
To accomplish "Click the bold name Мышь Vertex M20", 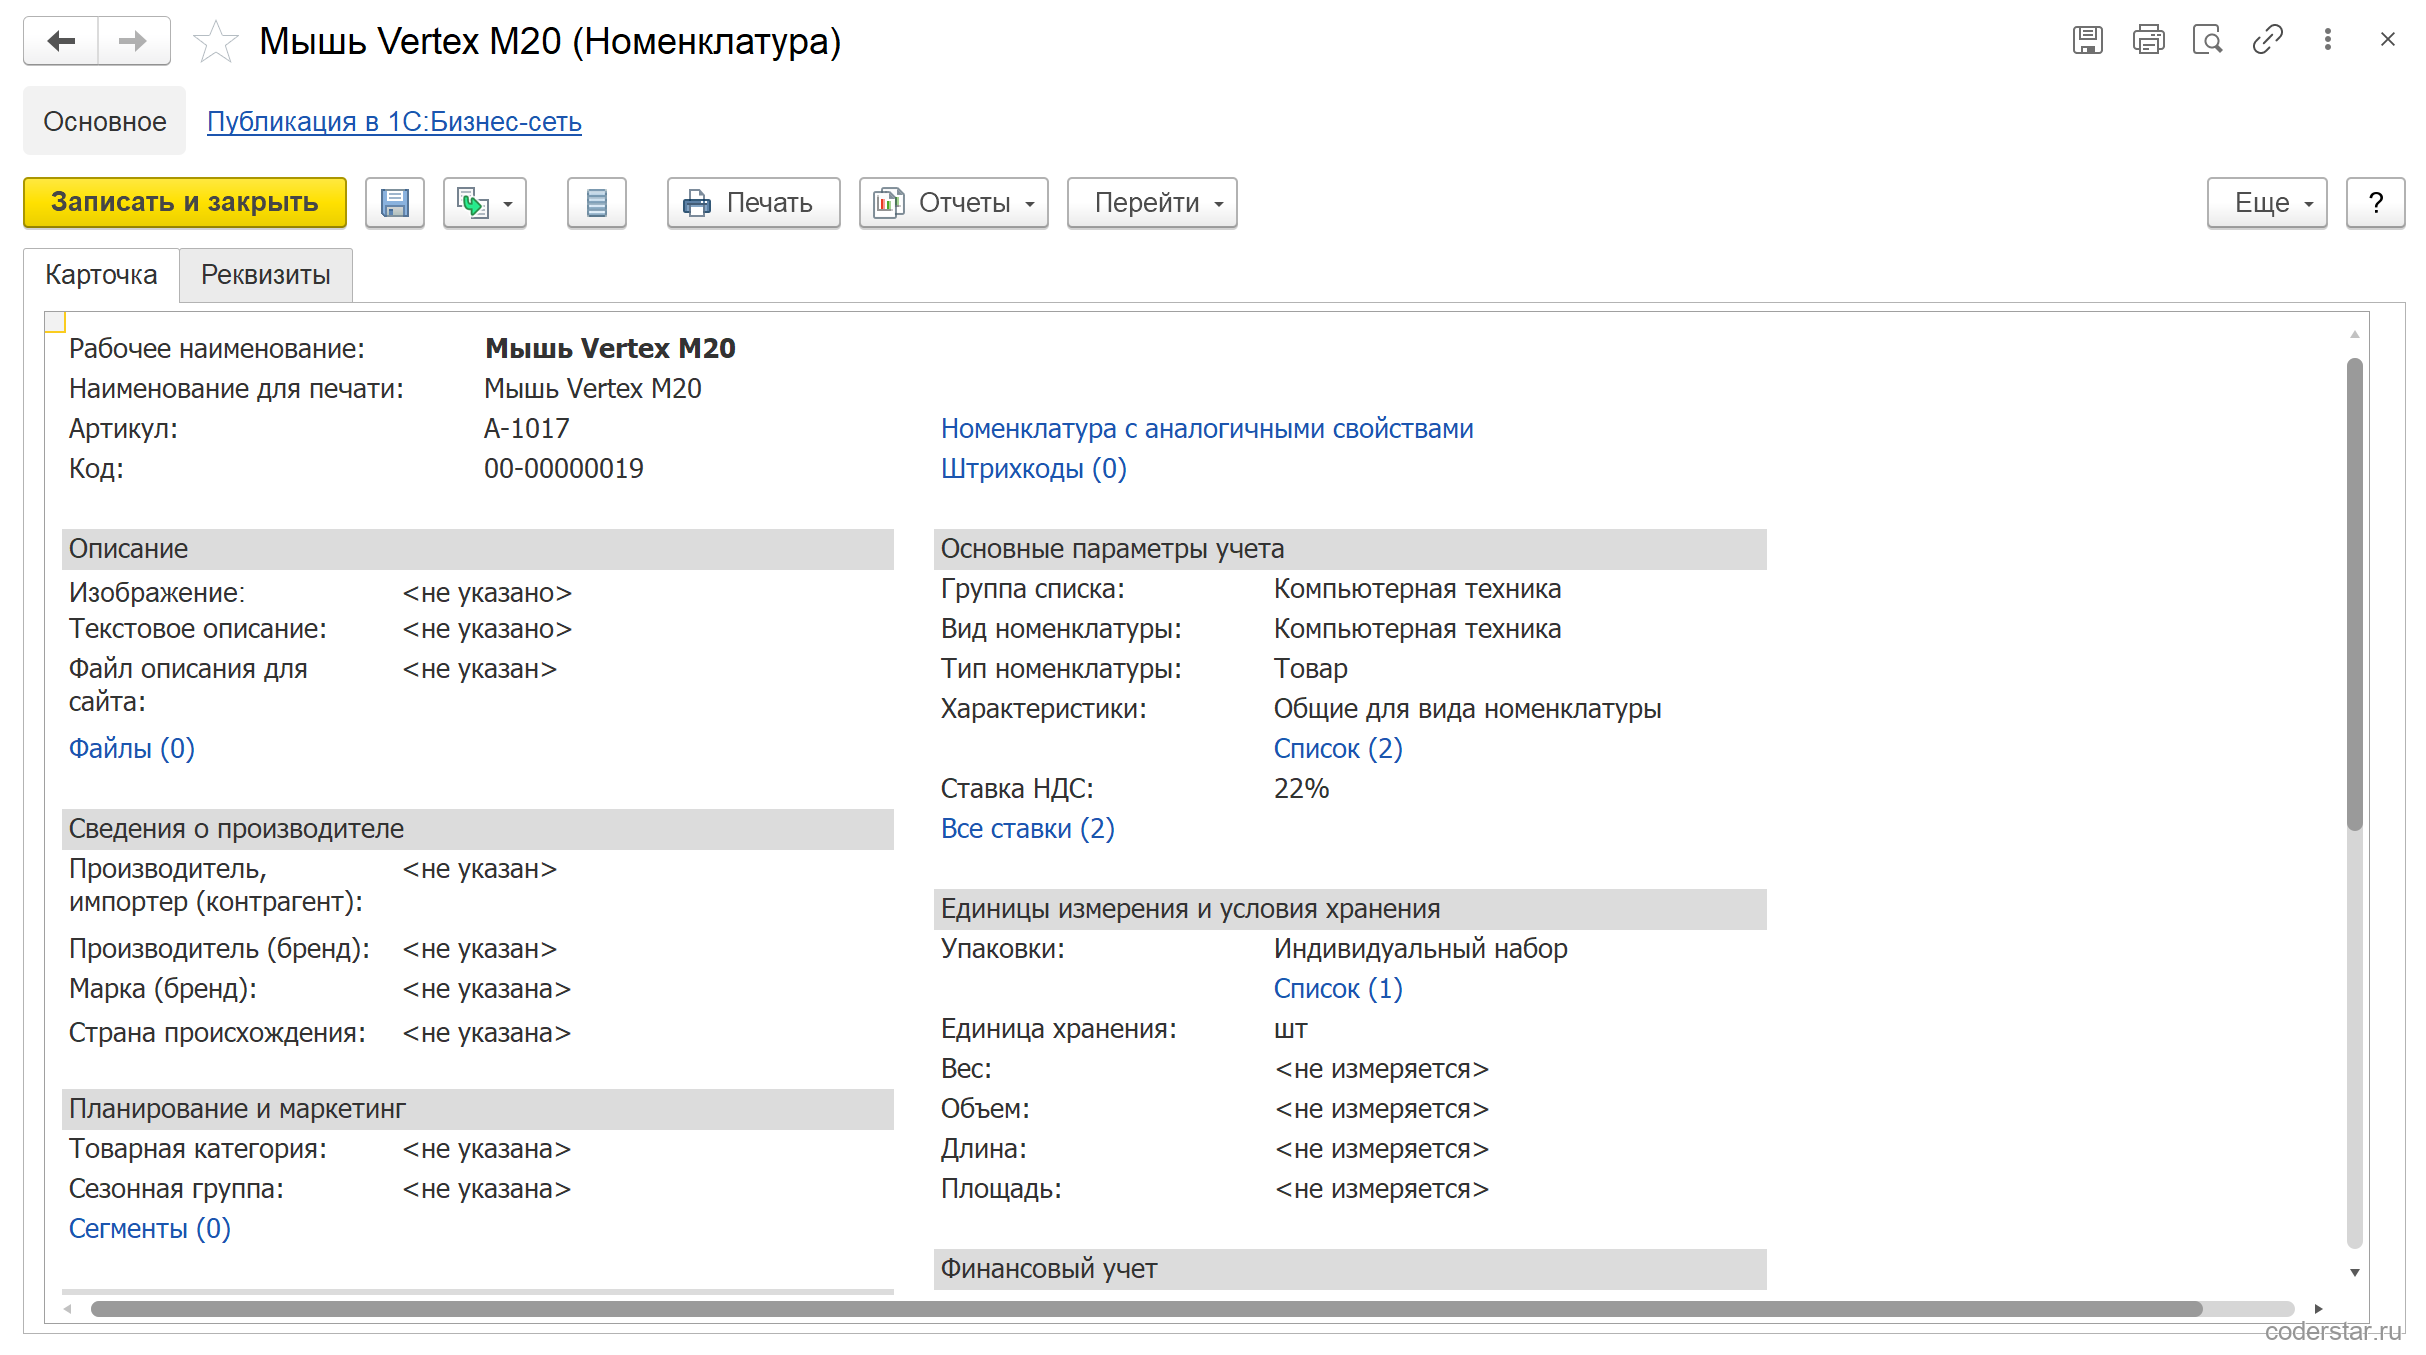I will 610,349.
